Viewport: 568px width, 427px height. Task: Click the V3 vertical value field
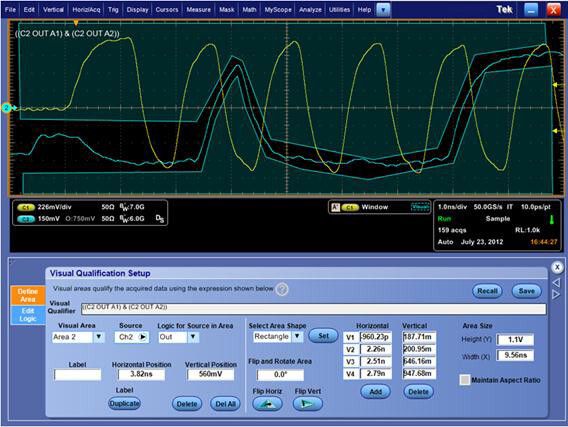419,361
